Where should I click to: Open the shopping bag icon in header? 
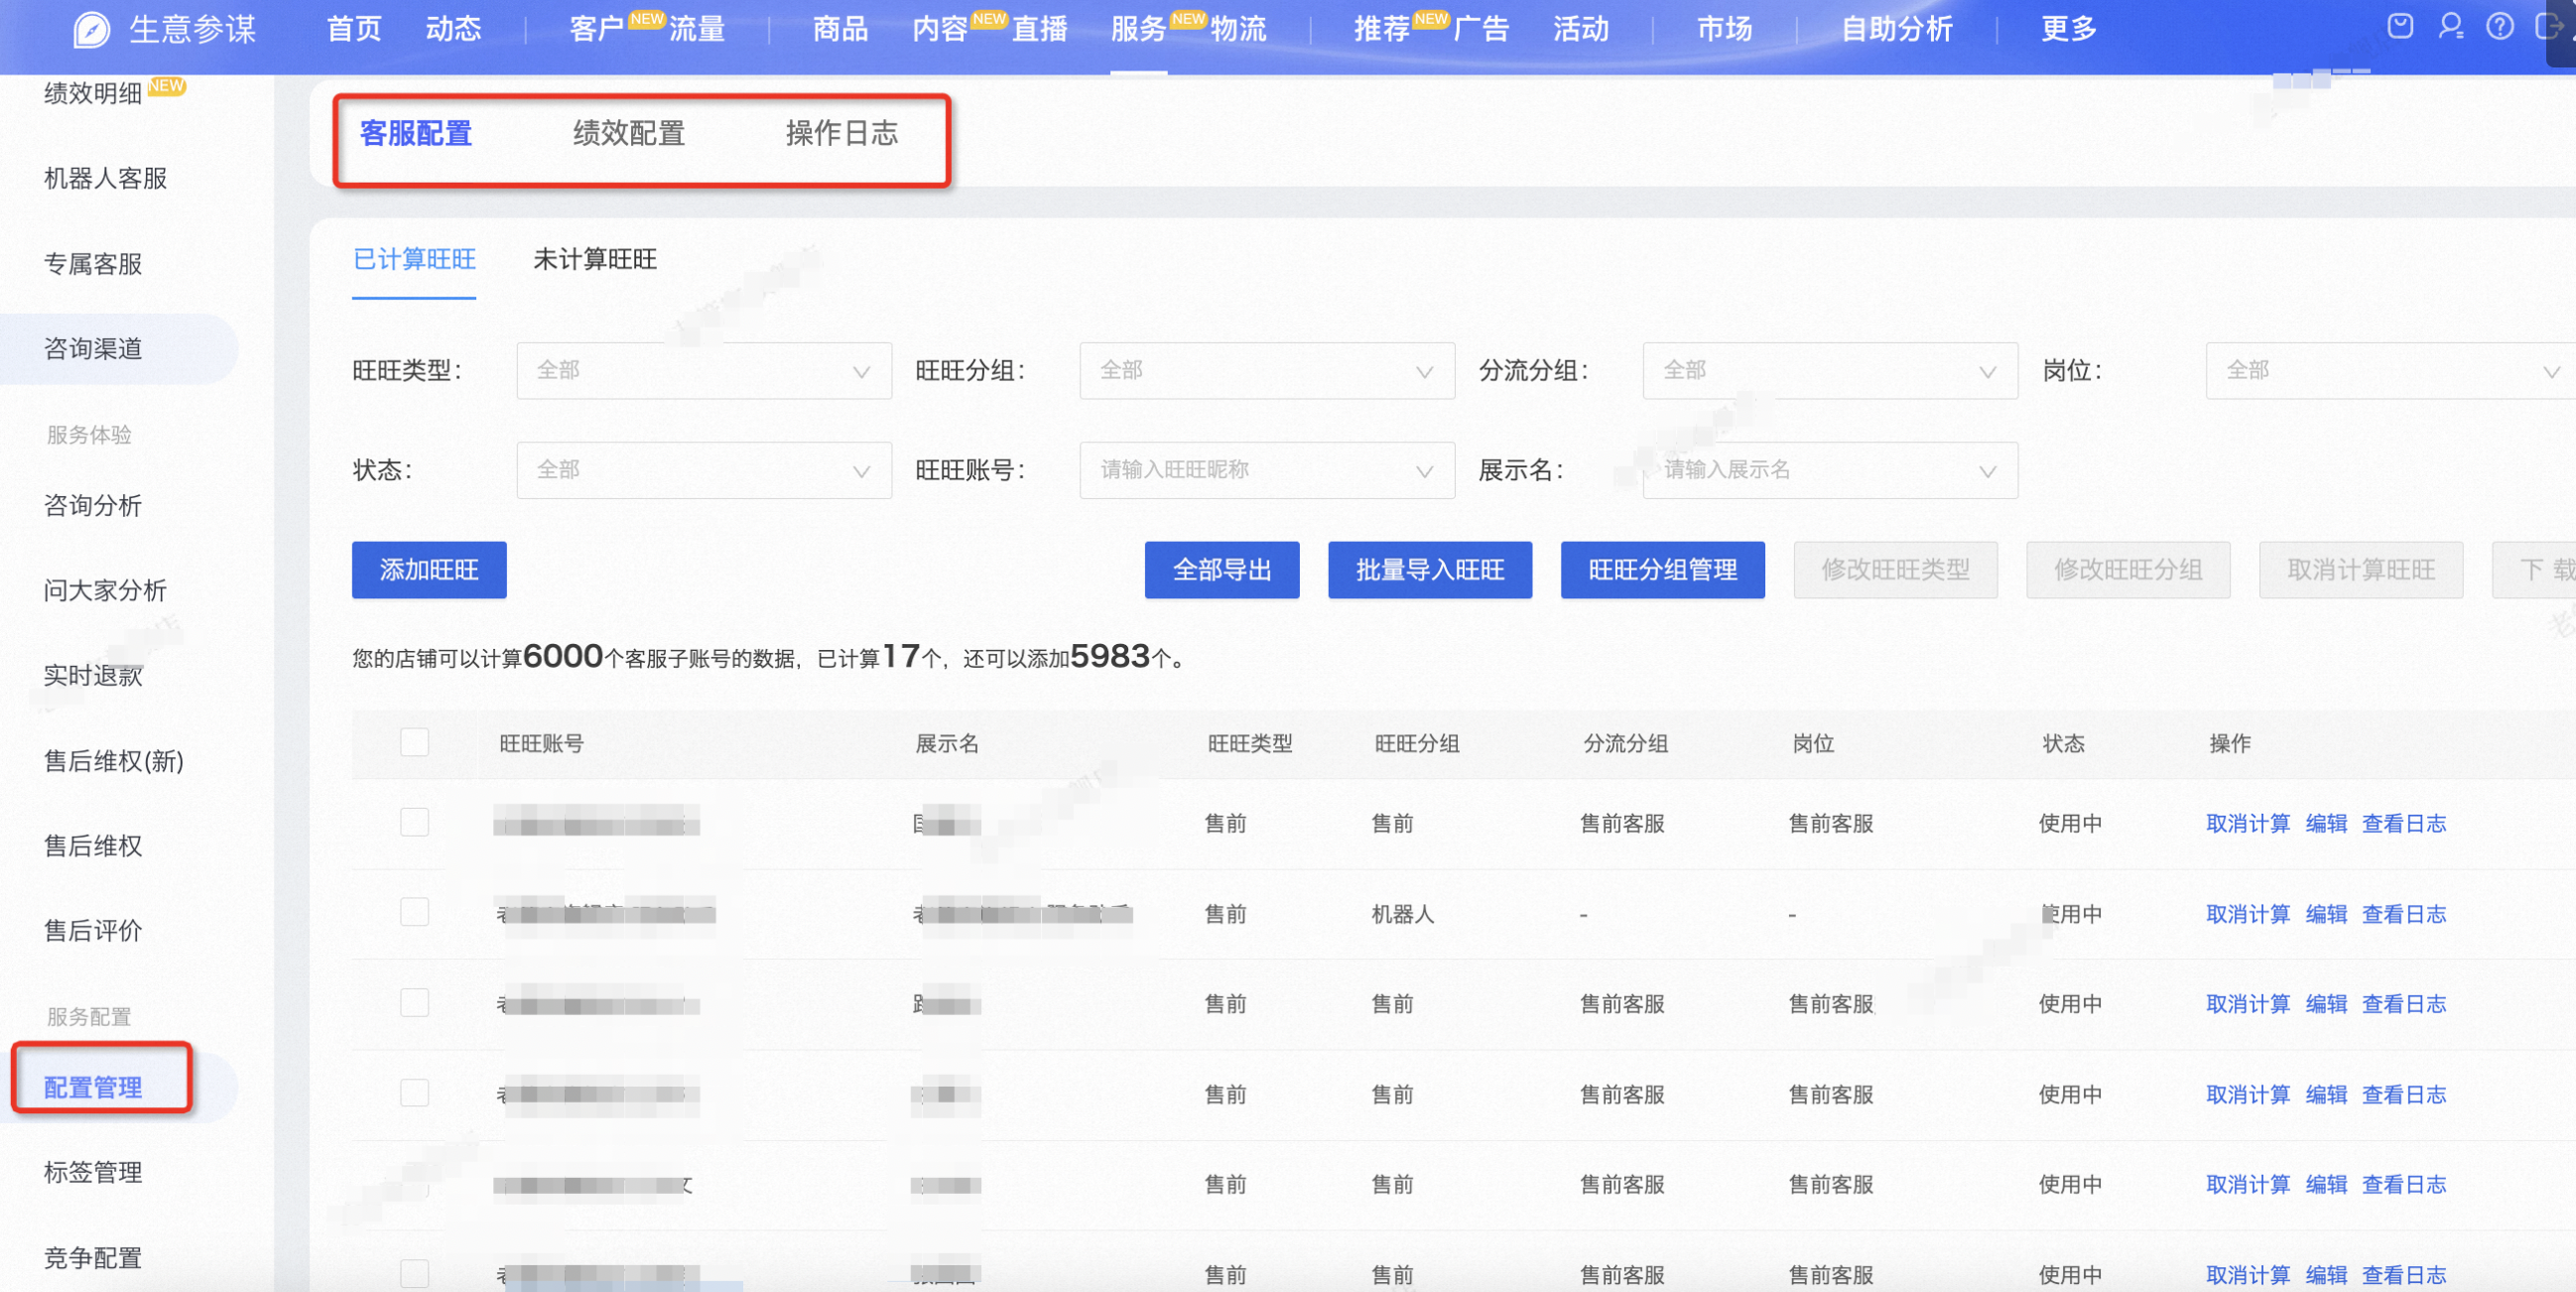click(x=2400, y=26)
